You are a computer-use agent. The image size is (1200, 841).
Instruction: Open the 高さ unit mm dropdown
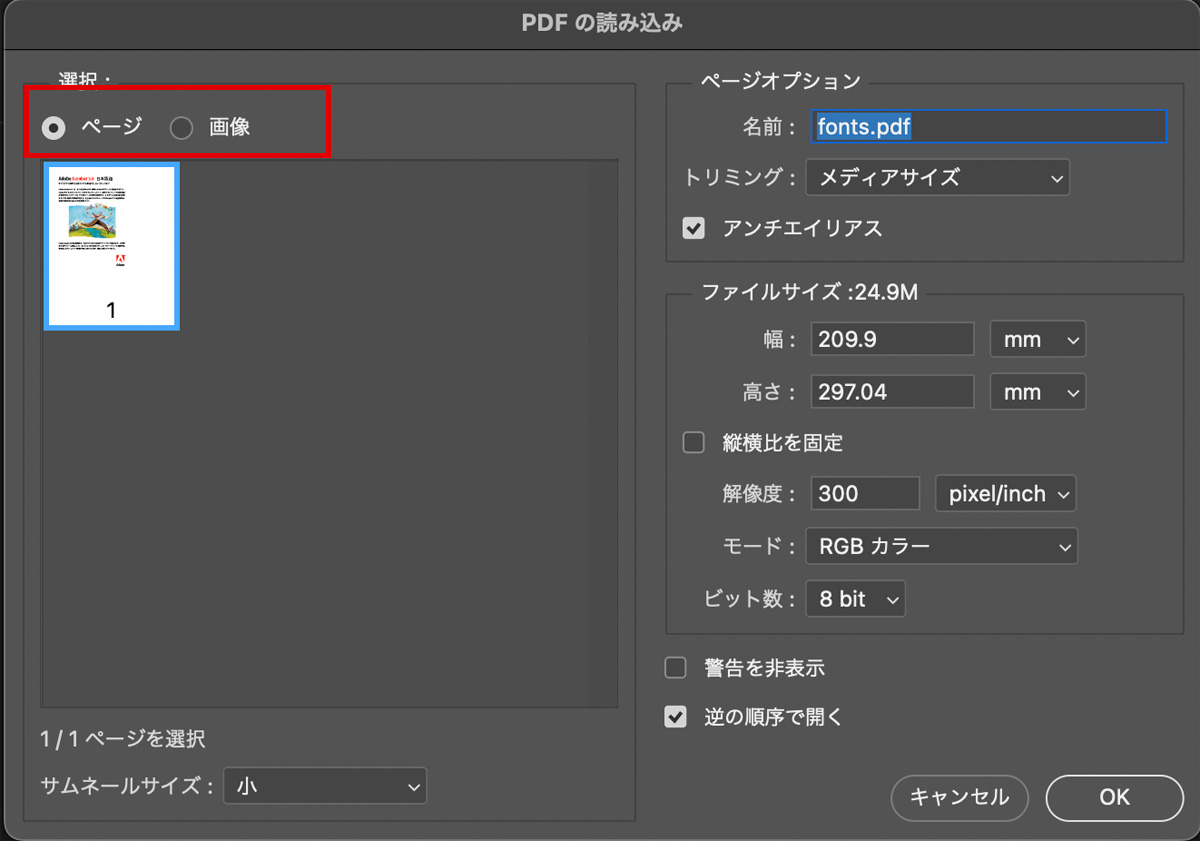[1037, 392]
